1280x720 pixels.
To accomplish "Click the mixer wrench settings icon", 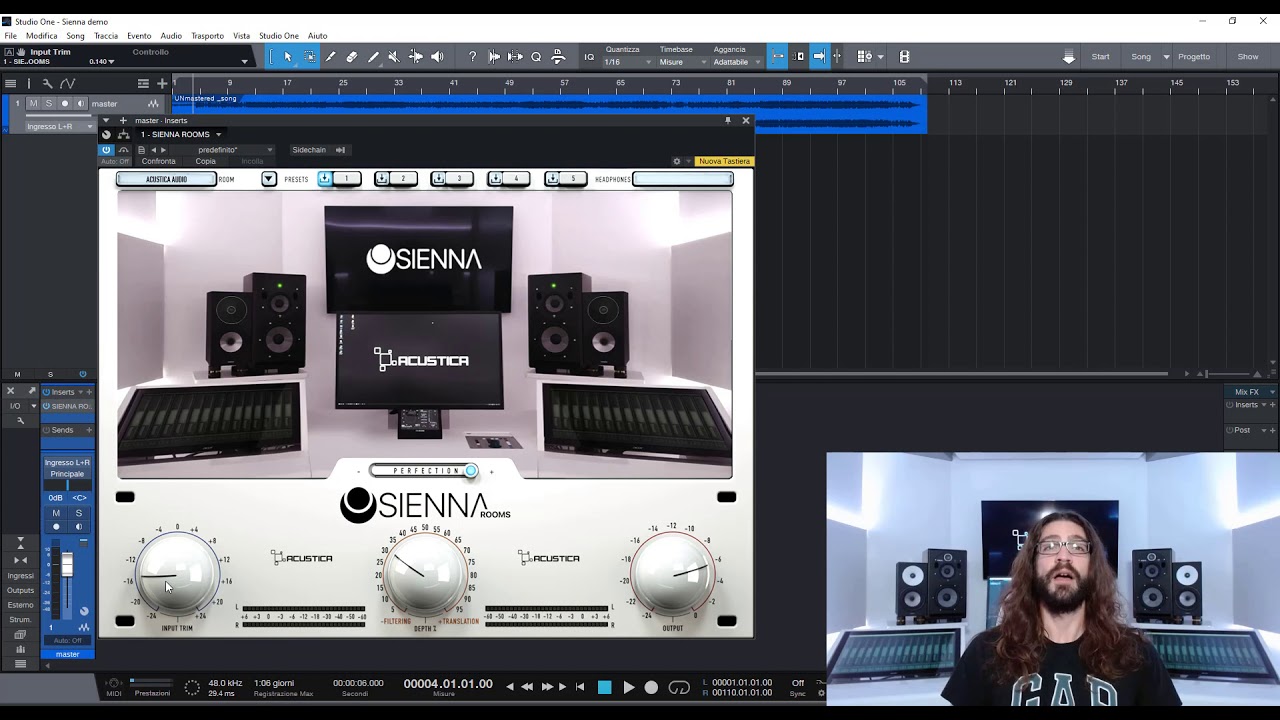I will 20,421.
